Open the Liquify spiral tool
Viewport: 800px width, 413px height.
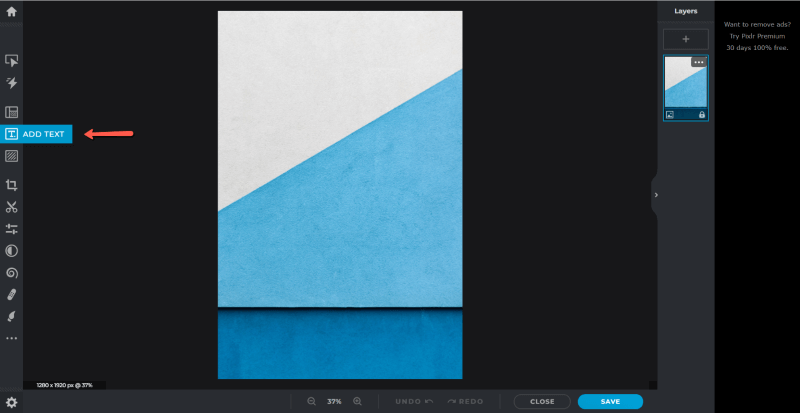[11, 273]
